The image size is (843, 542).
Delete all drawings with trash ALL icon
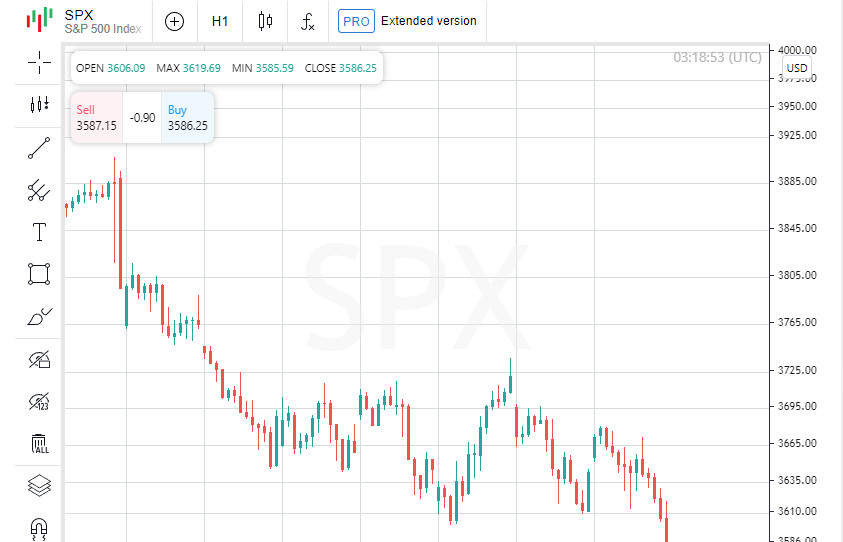(39, 444)
